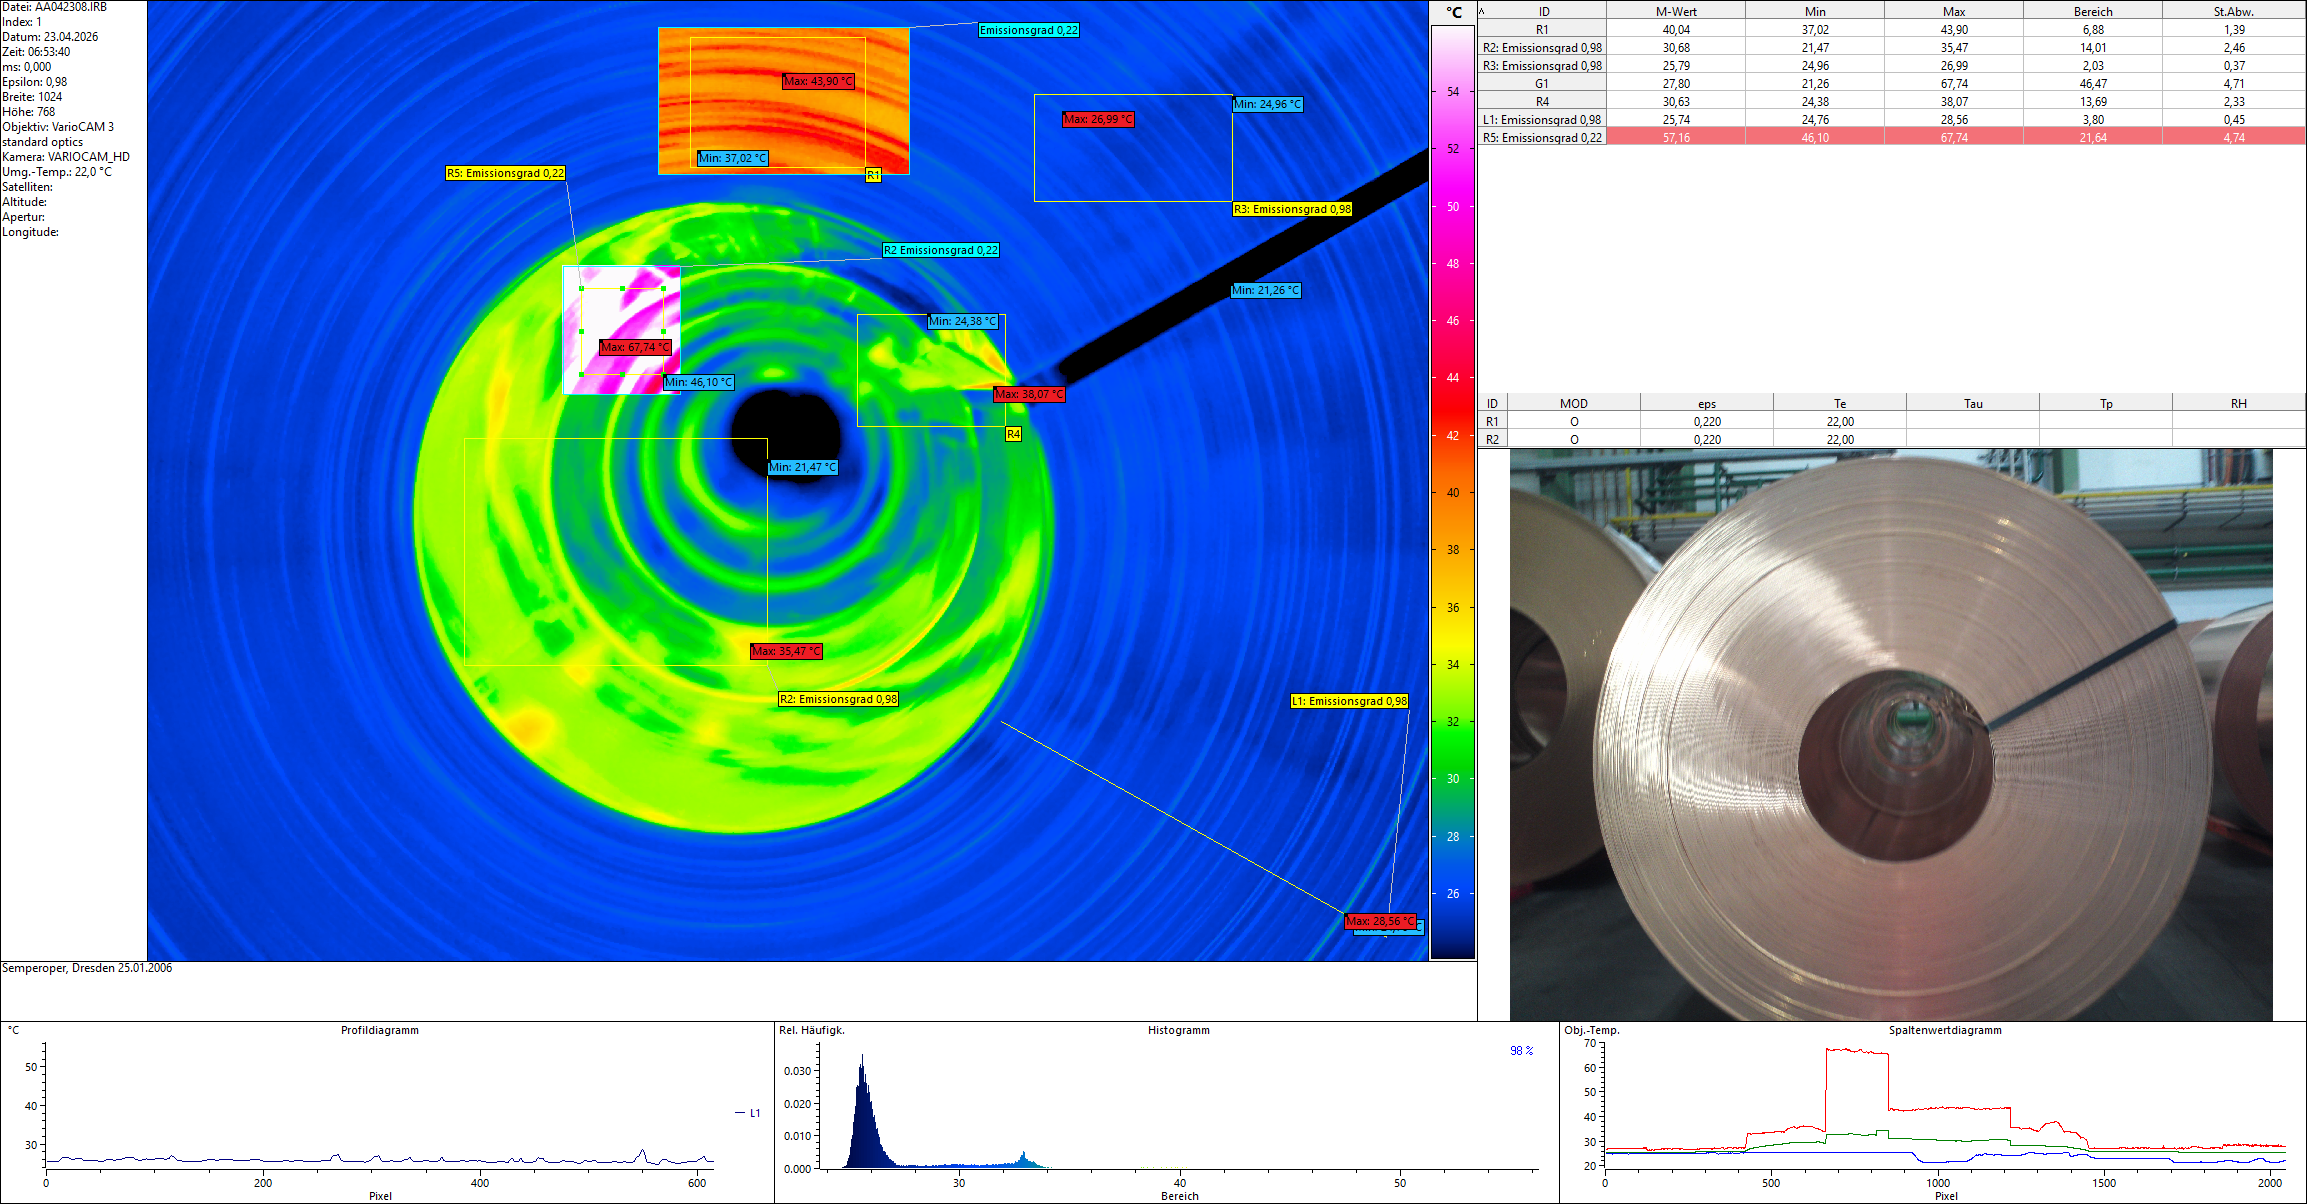Click the Bereich value 46,47 in row G1
The image size is (2307, 1204).
point(2093,84)
